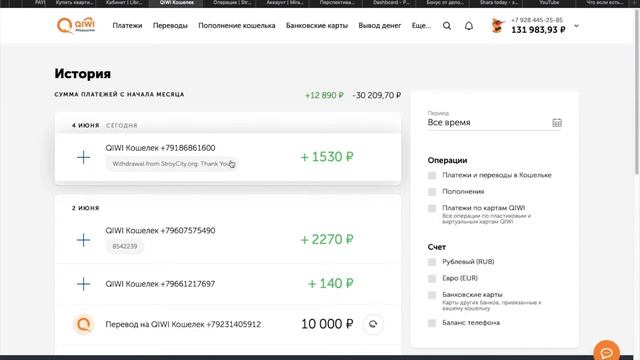Click the 4 ИЮНЯ date header
The width and height of the screenshot is (640, 360).
click(86, 125)
